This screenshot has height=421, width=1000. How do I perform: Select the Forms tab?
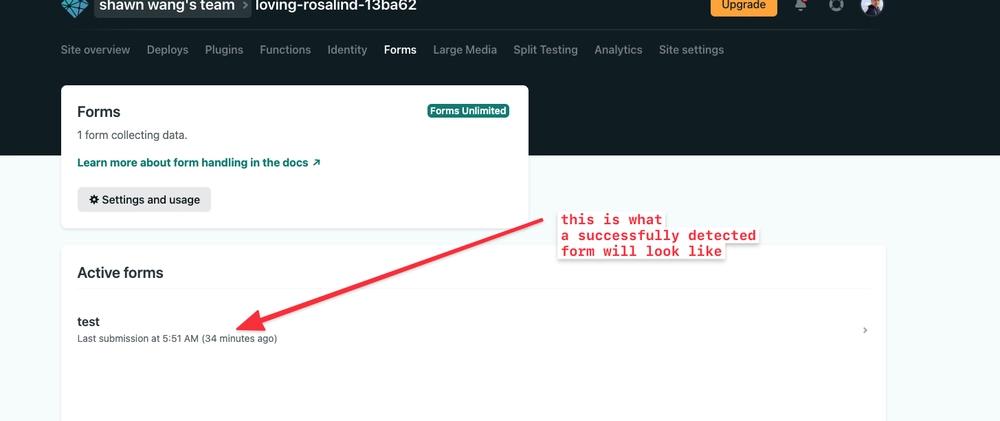tap(400, 50)
